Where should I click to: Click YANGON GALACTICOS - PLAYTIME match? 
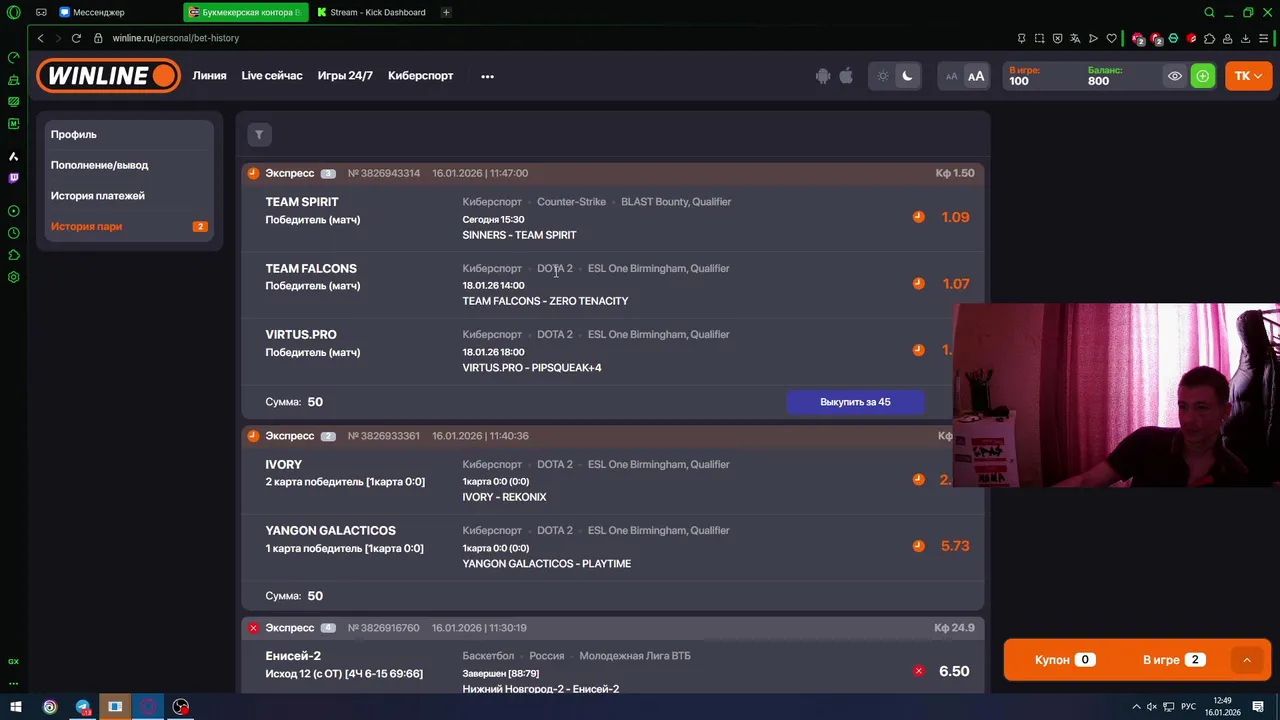click(546, 564)
